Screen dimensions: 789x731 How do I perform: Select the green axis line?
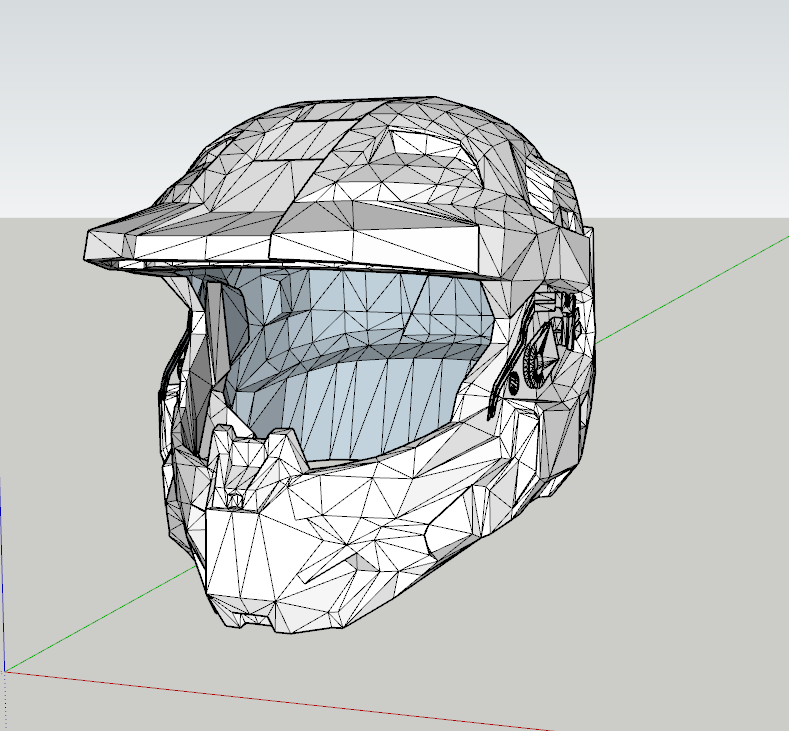tap(692, 289)
